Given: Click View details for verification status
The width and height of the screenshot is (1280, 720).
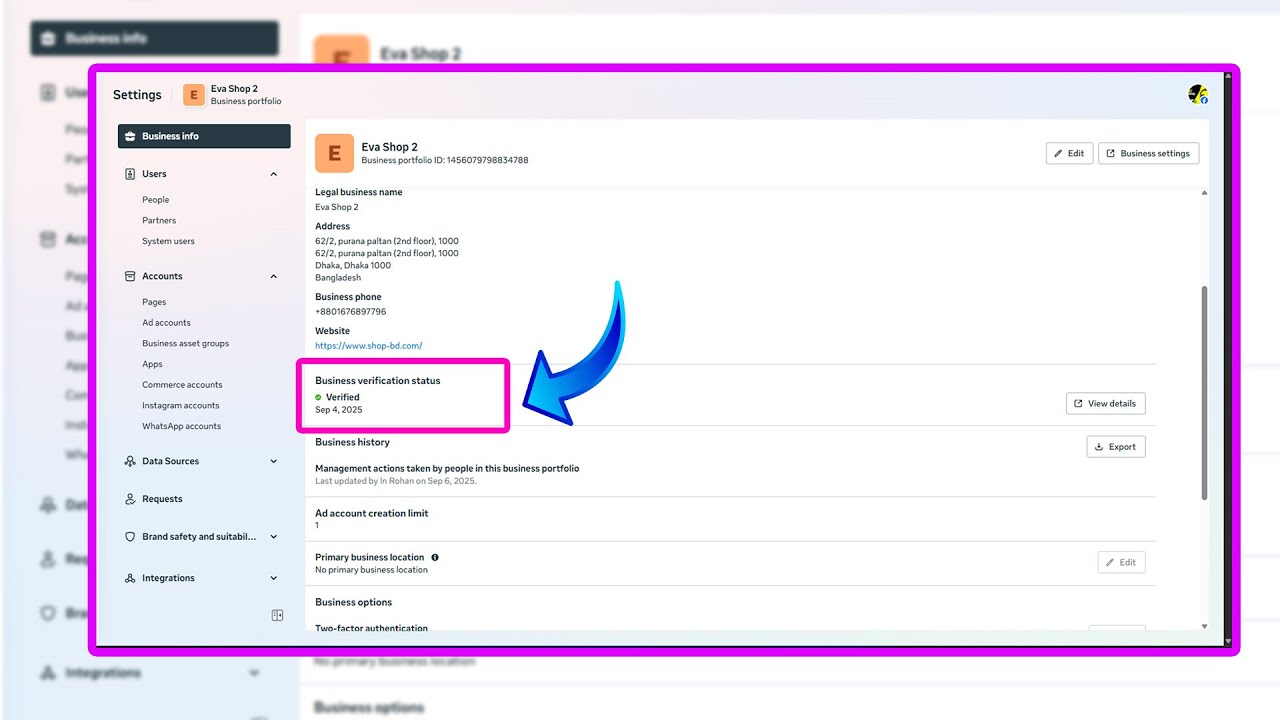Looking at the screenshot, I should pos(1105,403).
